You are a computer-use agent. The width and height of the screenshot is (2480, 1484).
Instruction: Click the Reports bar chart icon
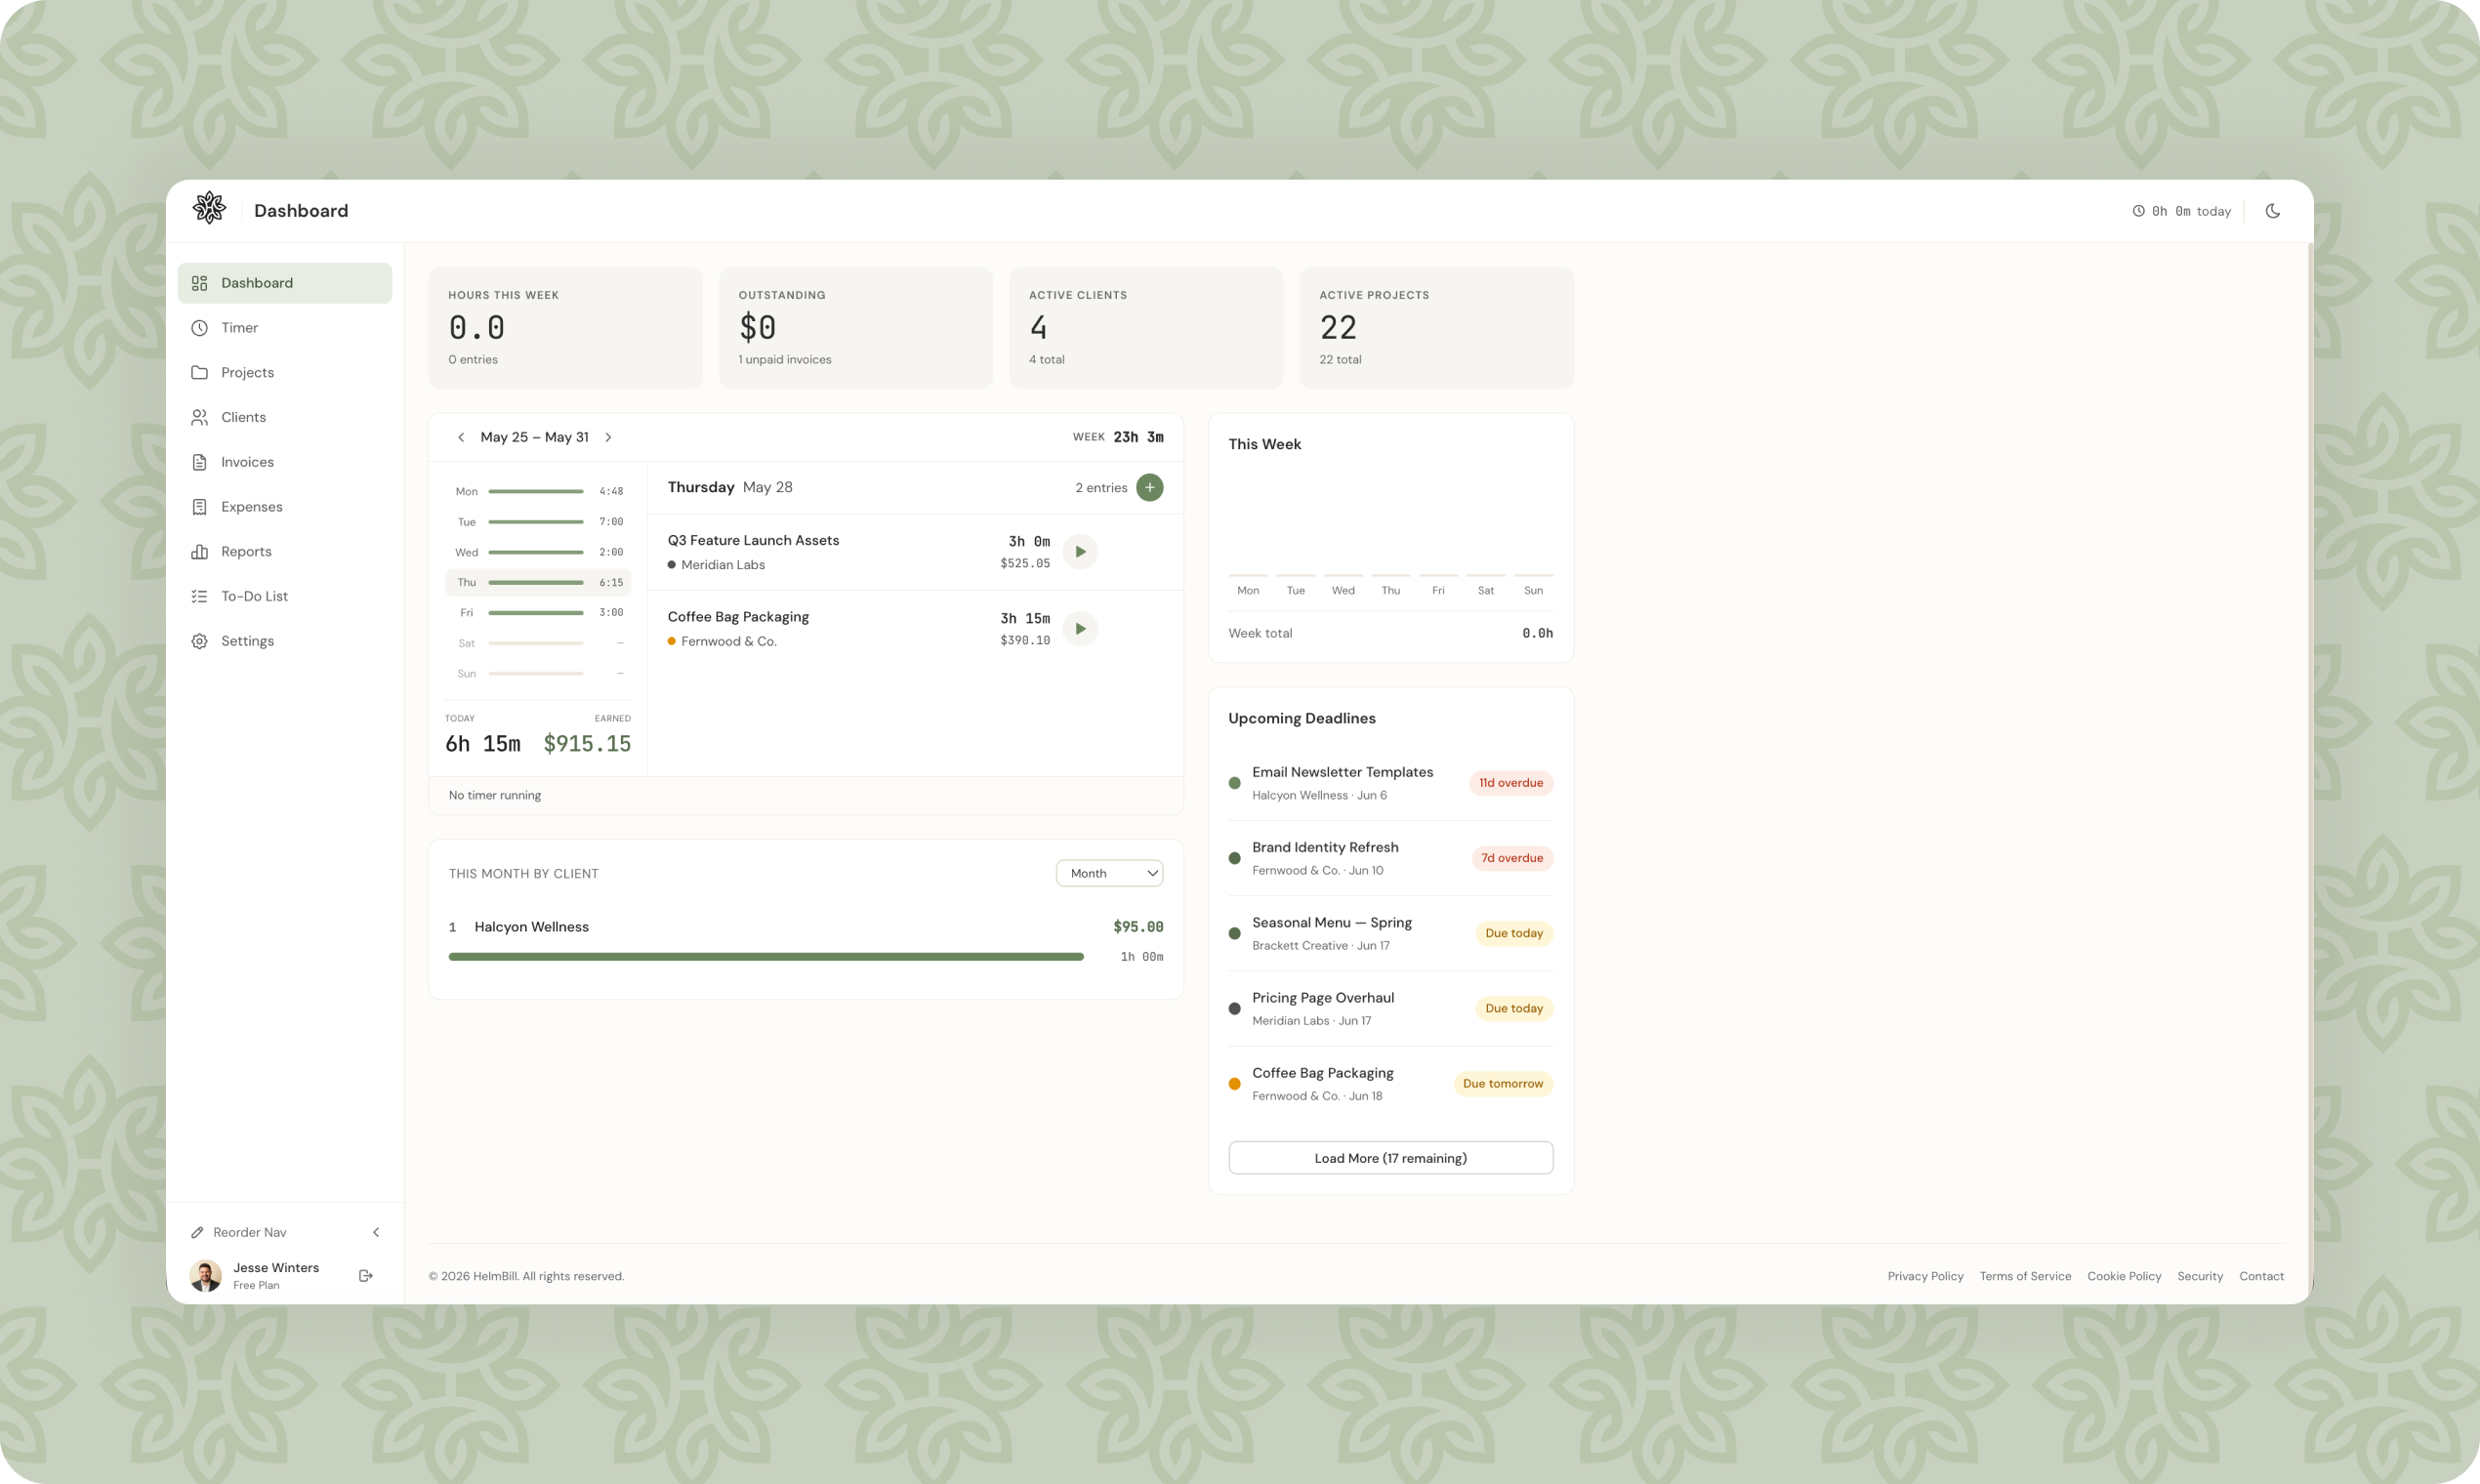click(x=200, y=552)
